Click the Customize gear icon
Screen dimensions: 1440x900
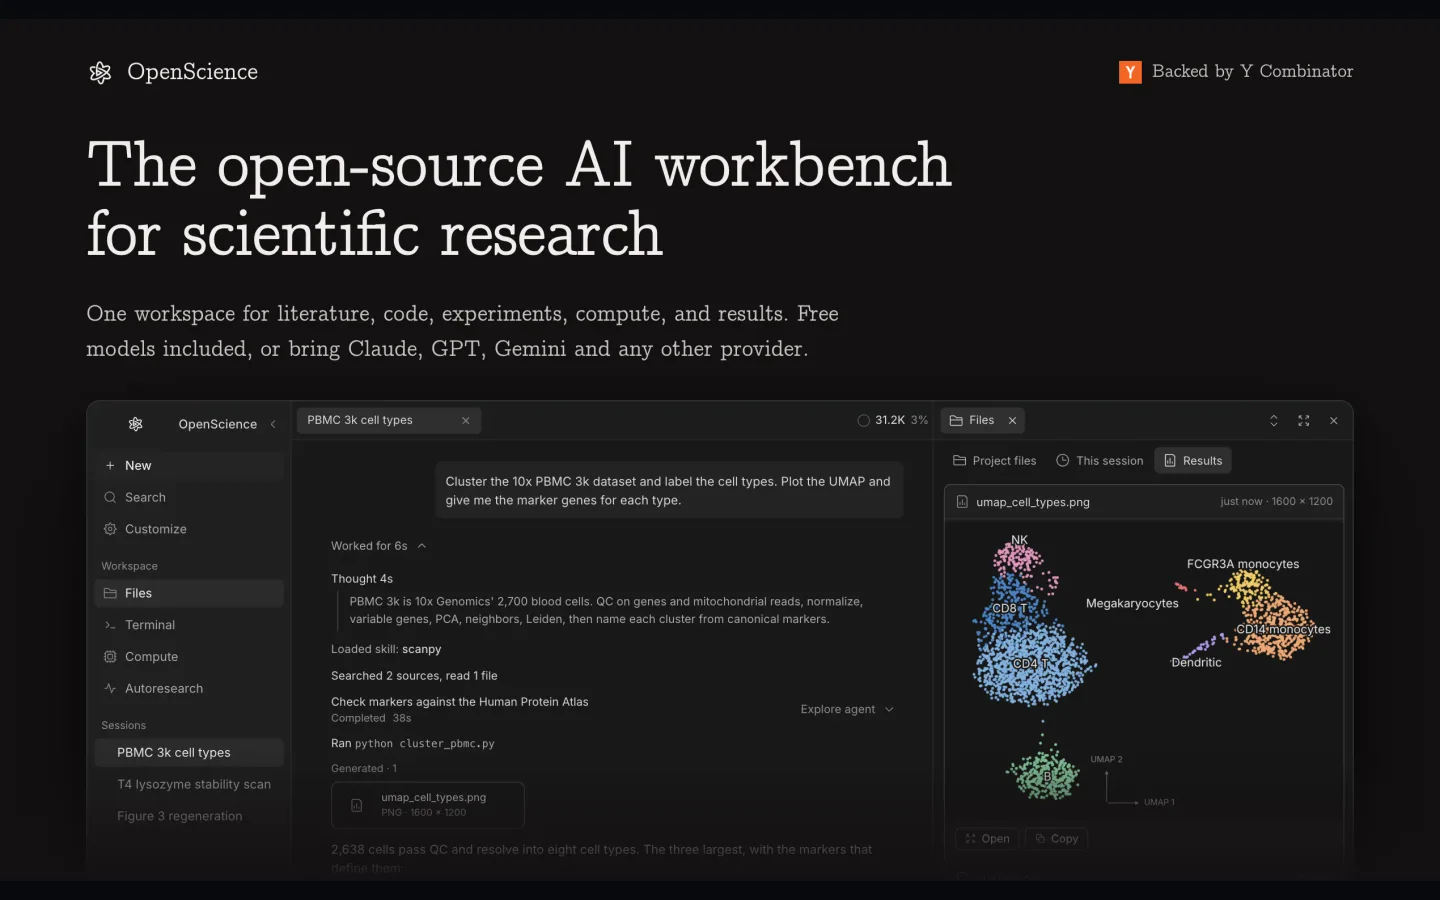[110, 530]
